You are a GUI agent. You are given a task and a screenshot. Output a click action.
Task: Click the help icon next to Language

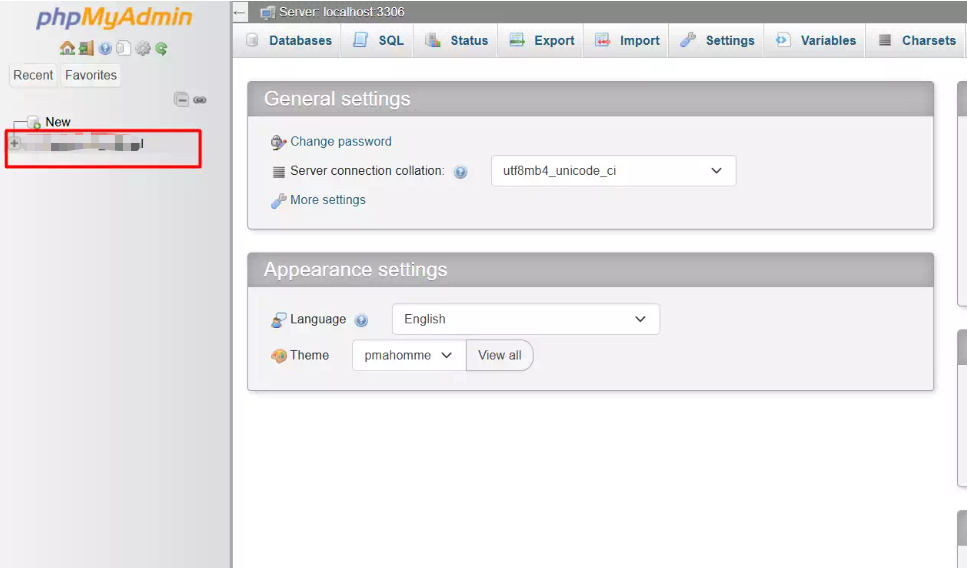[x=361, y=320]
